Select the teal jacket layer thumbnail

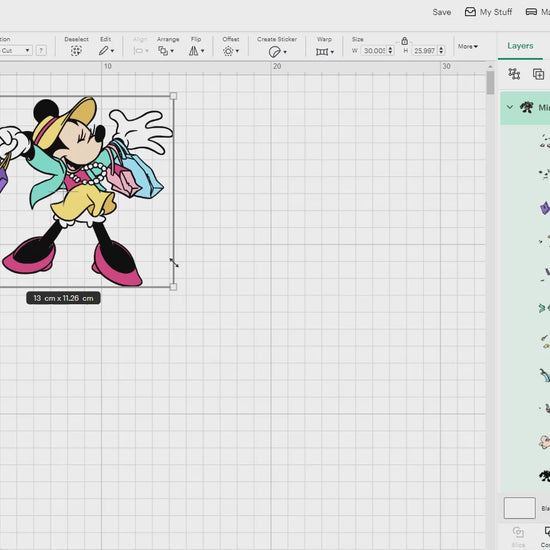pos(544,308)
